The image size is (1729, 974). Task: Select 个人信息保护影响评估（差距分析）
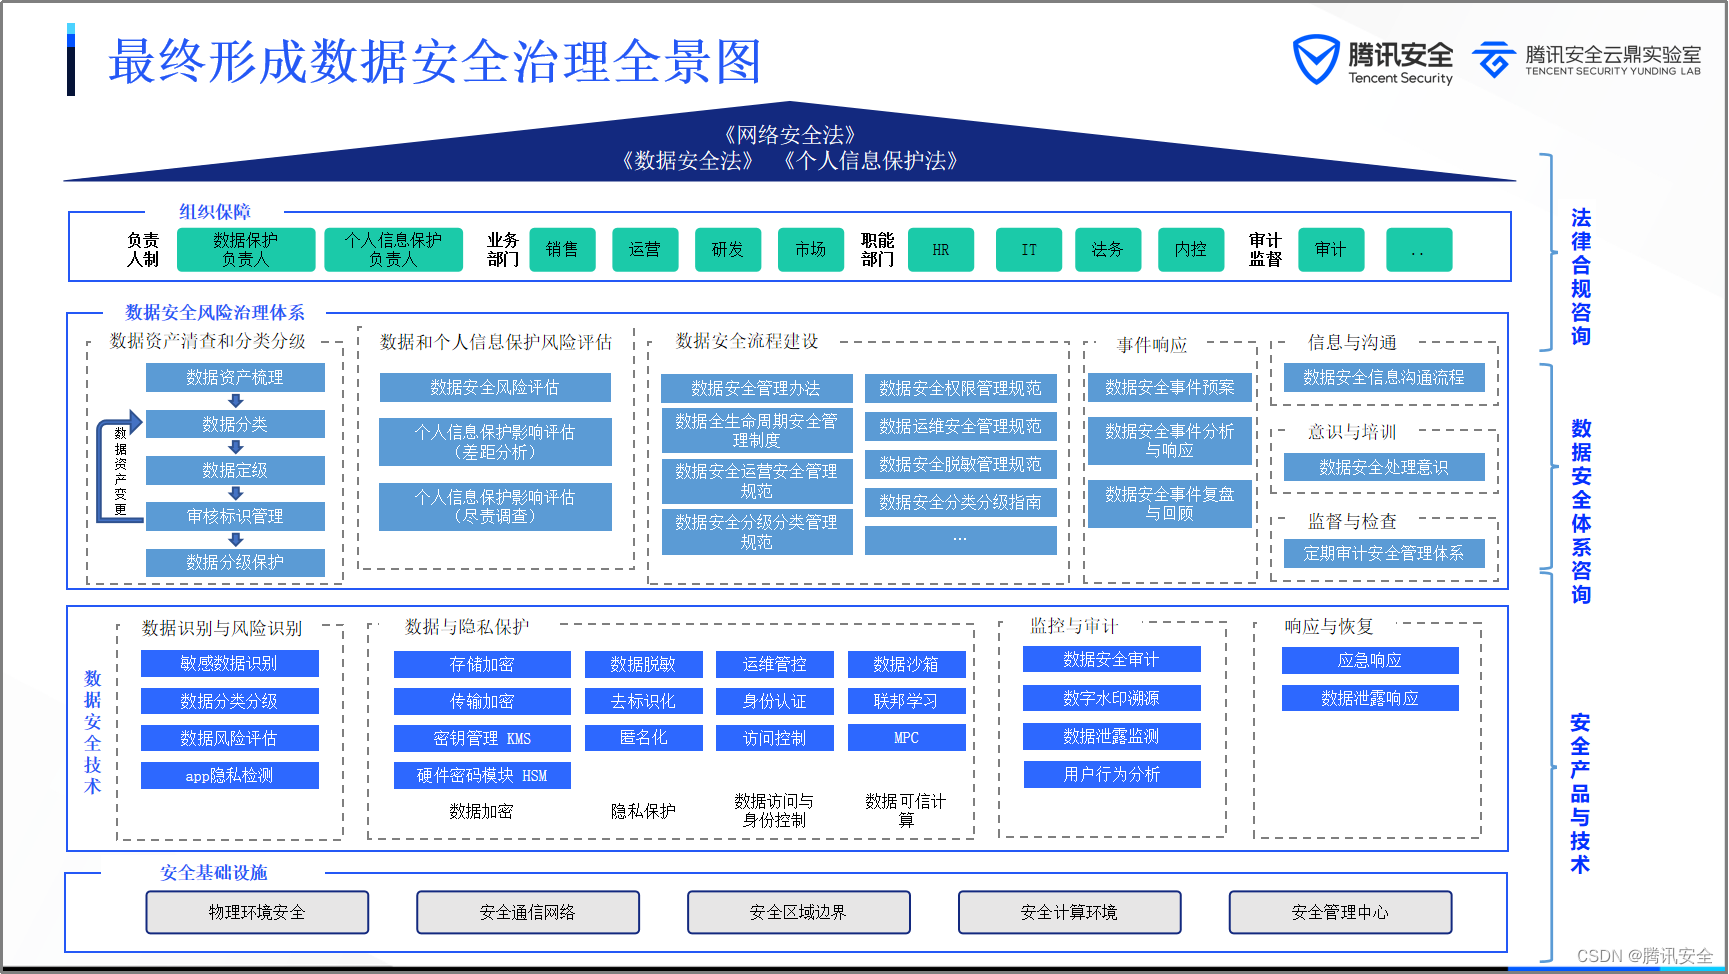coord(495,442)
